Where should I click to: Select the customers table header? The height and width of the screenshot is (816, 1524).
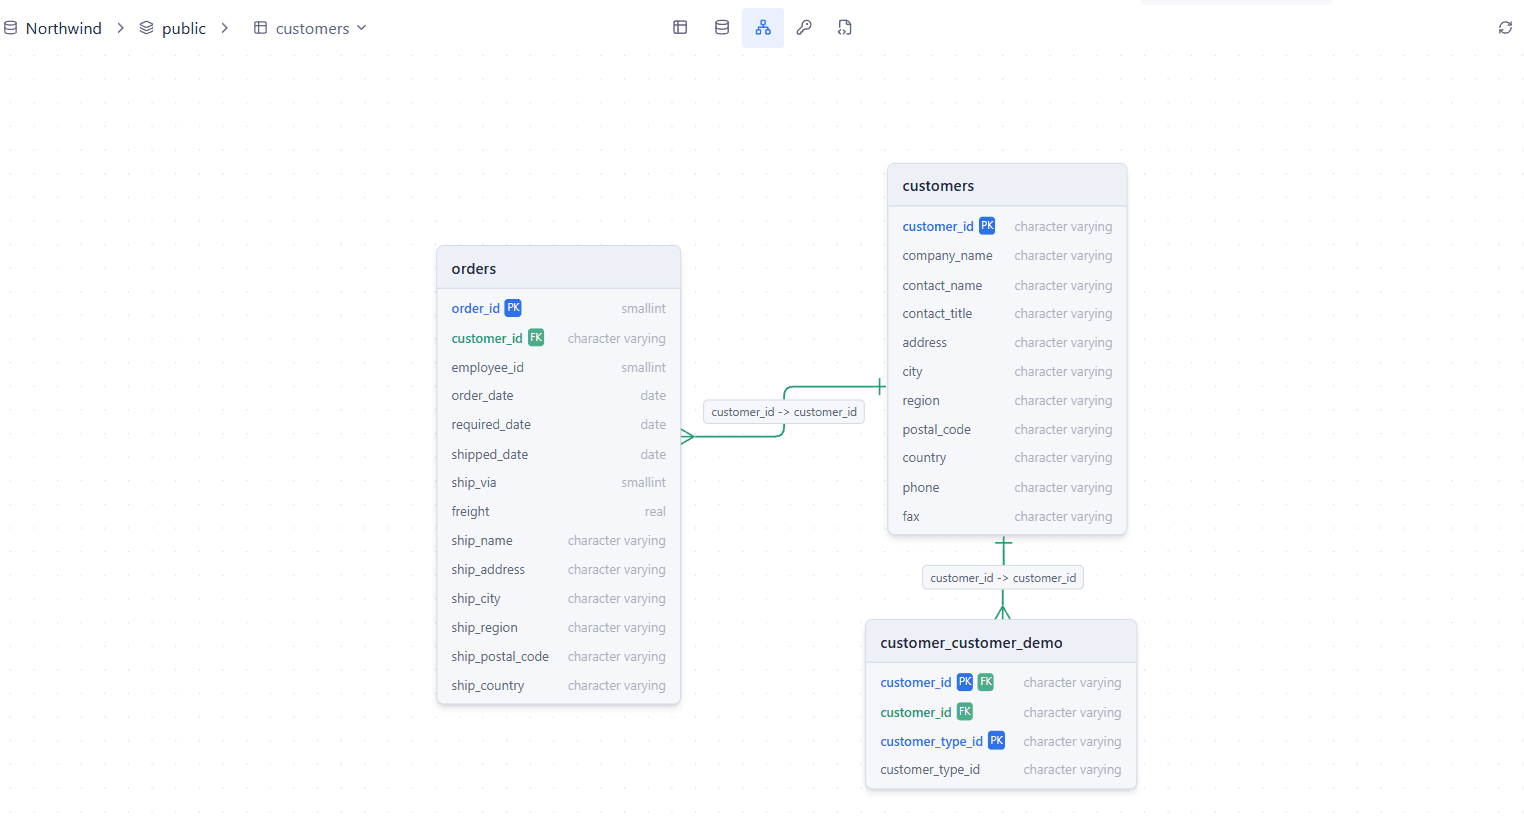[x=1007, y=186]
